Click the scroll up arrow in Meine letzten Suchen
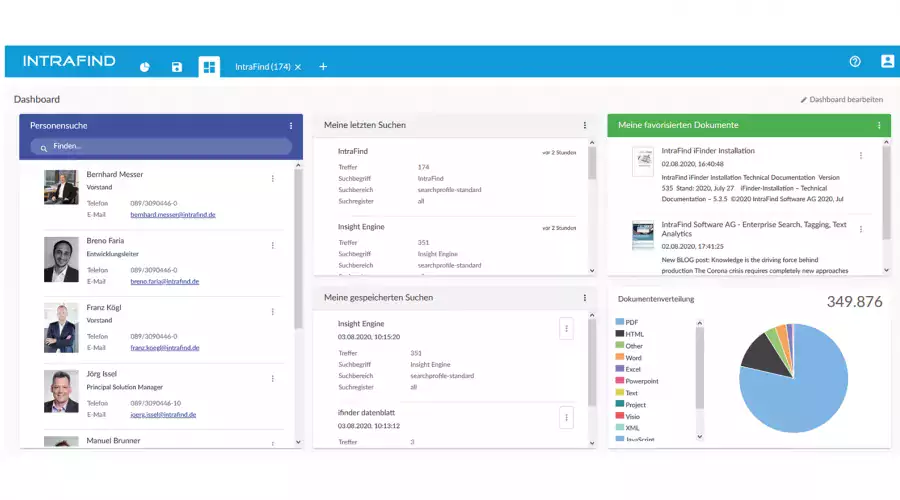This screenshot has height=500, width=900. (x=592, y=142)
